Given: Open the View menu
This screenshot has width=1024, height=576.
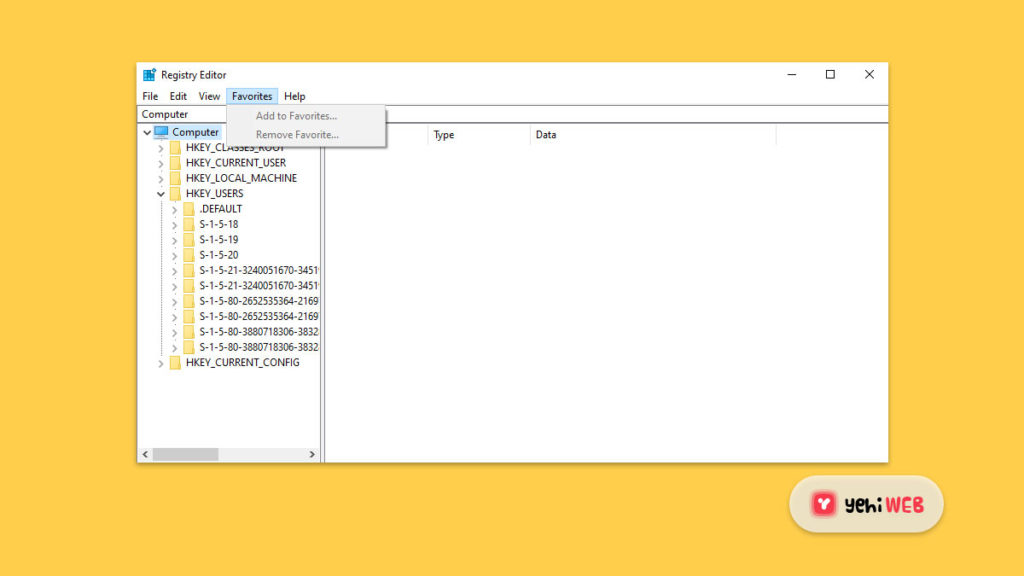Looking at the screenshot, I should click(x=209, y=97).
